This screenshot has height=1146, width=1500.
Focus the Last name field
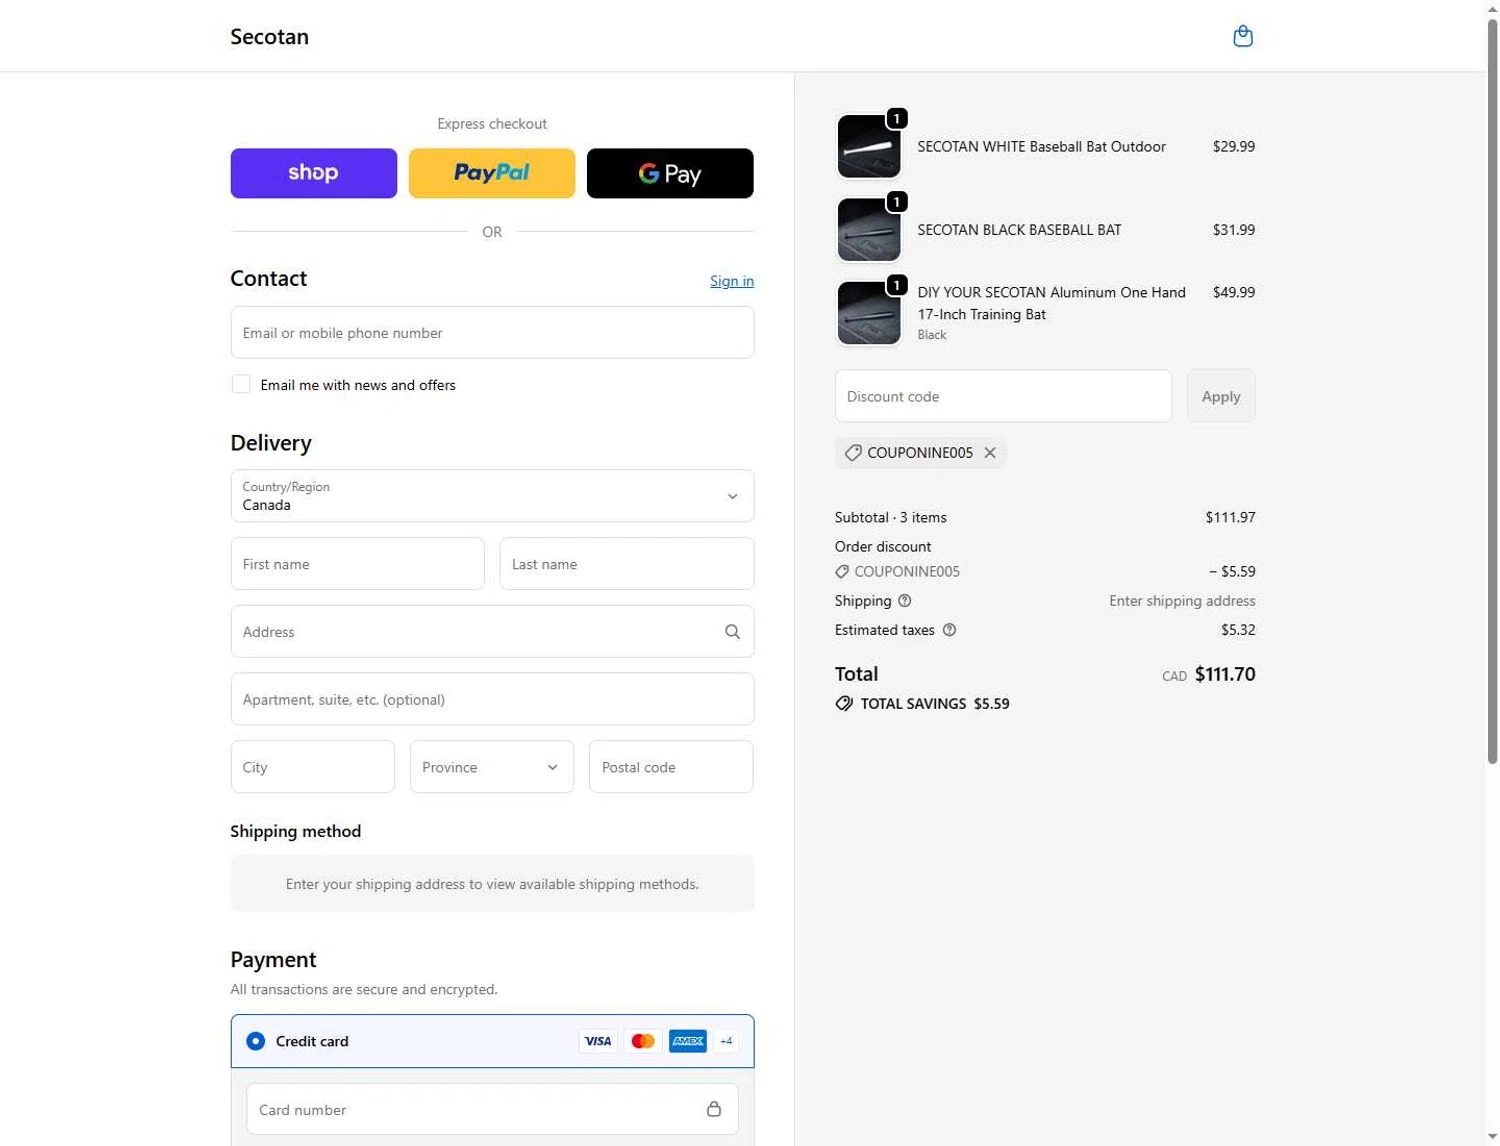627,564
